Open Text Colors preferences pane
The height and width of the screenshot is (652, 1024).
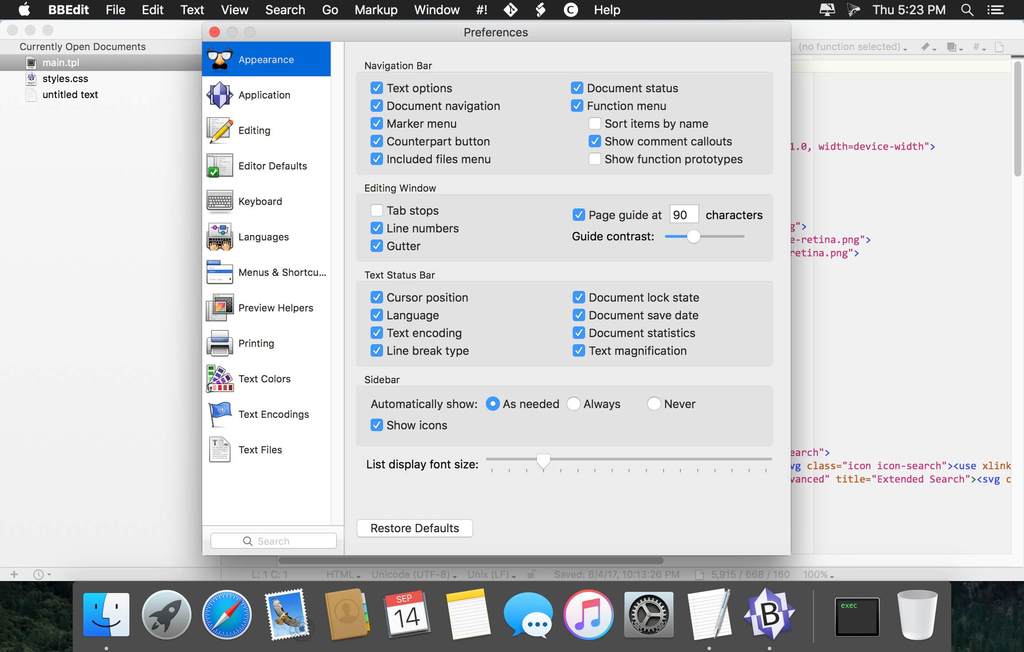click(220, 379)
